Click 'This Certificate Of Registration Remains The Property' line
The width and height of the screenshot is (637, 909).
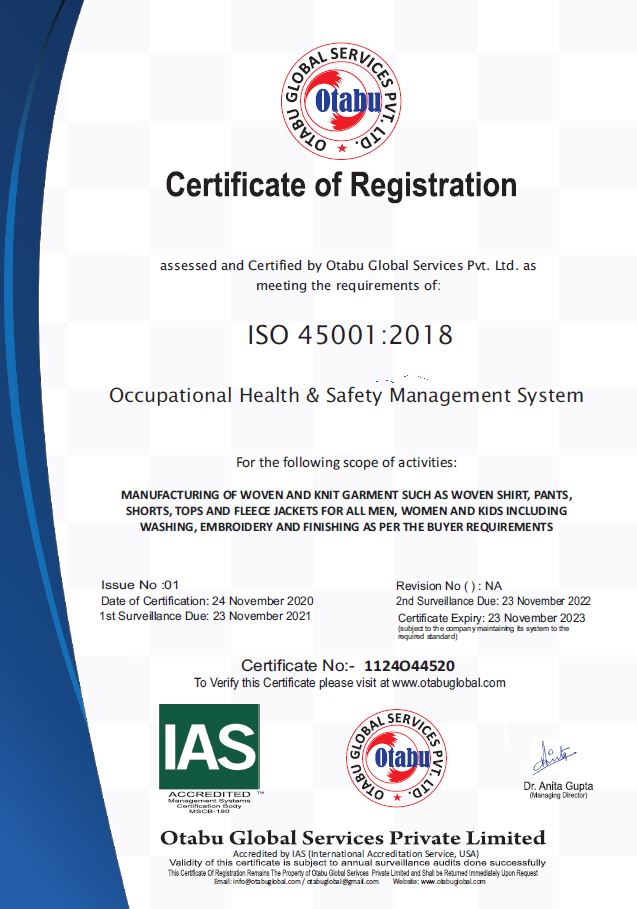[353, 872]
